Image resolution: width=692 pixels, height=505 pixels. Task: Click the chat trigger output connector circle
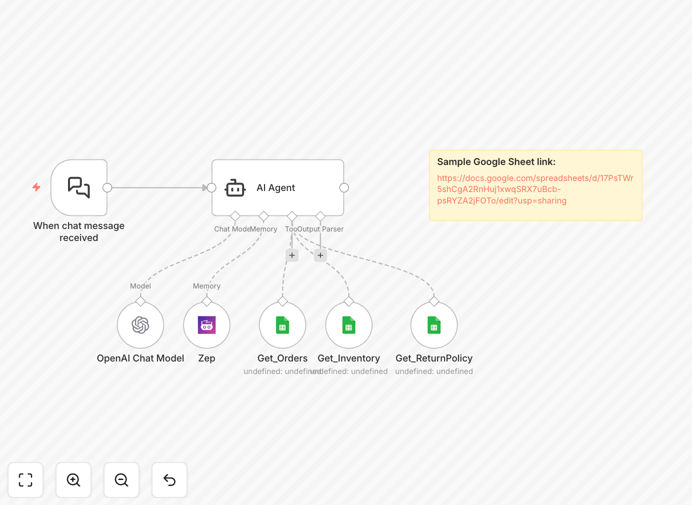tap(107, 188)
